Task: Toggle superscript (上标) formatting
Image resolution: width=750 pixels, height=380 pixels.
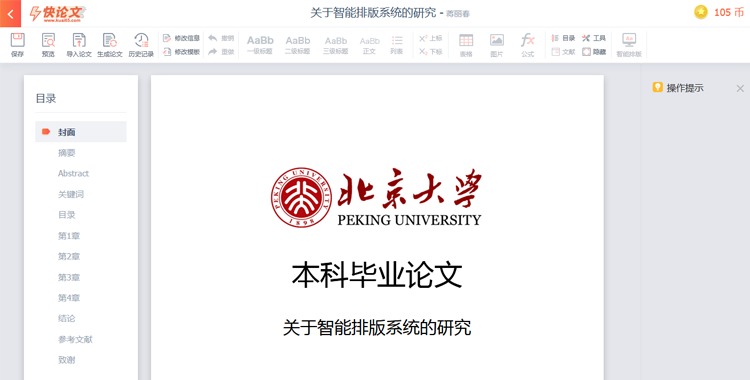Action: coord(430,38)
